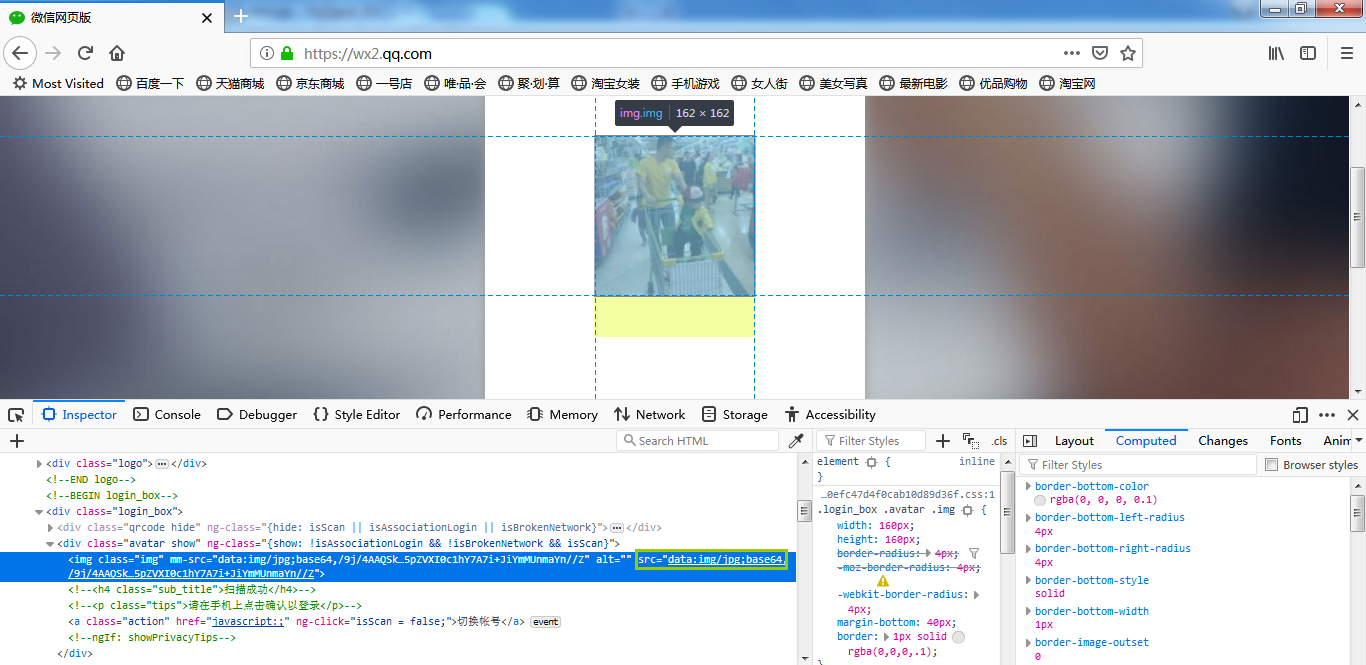Create a new node in the markup
Viewport: 1366px width, 665px height.
pyautogui.click(x=16, y=441)
